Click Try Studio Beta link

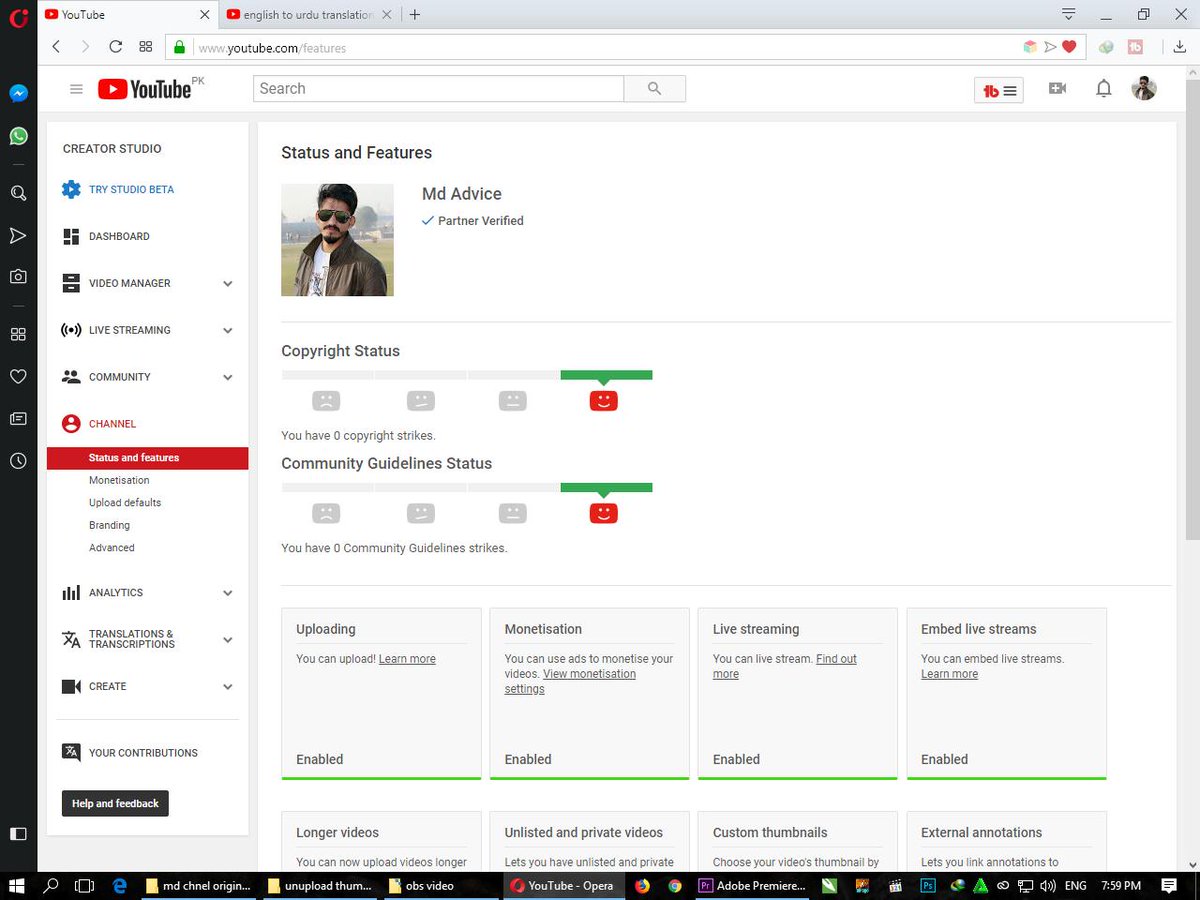click(x=131, y=190)
